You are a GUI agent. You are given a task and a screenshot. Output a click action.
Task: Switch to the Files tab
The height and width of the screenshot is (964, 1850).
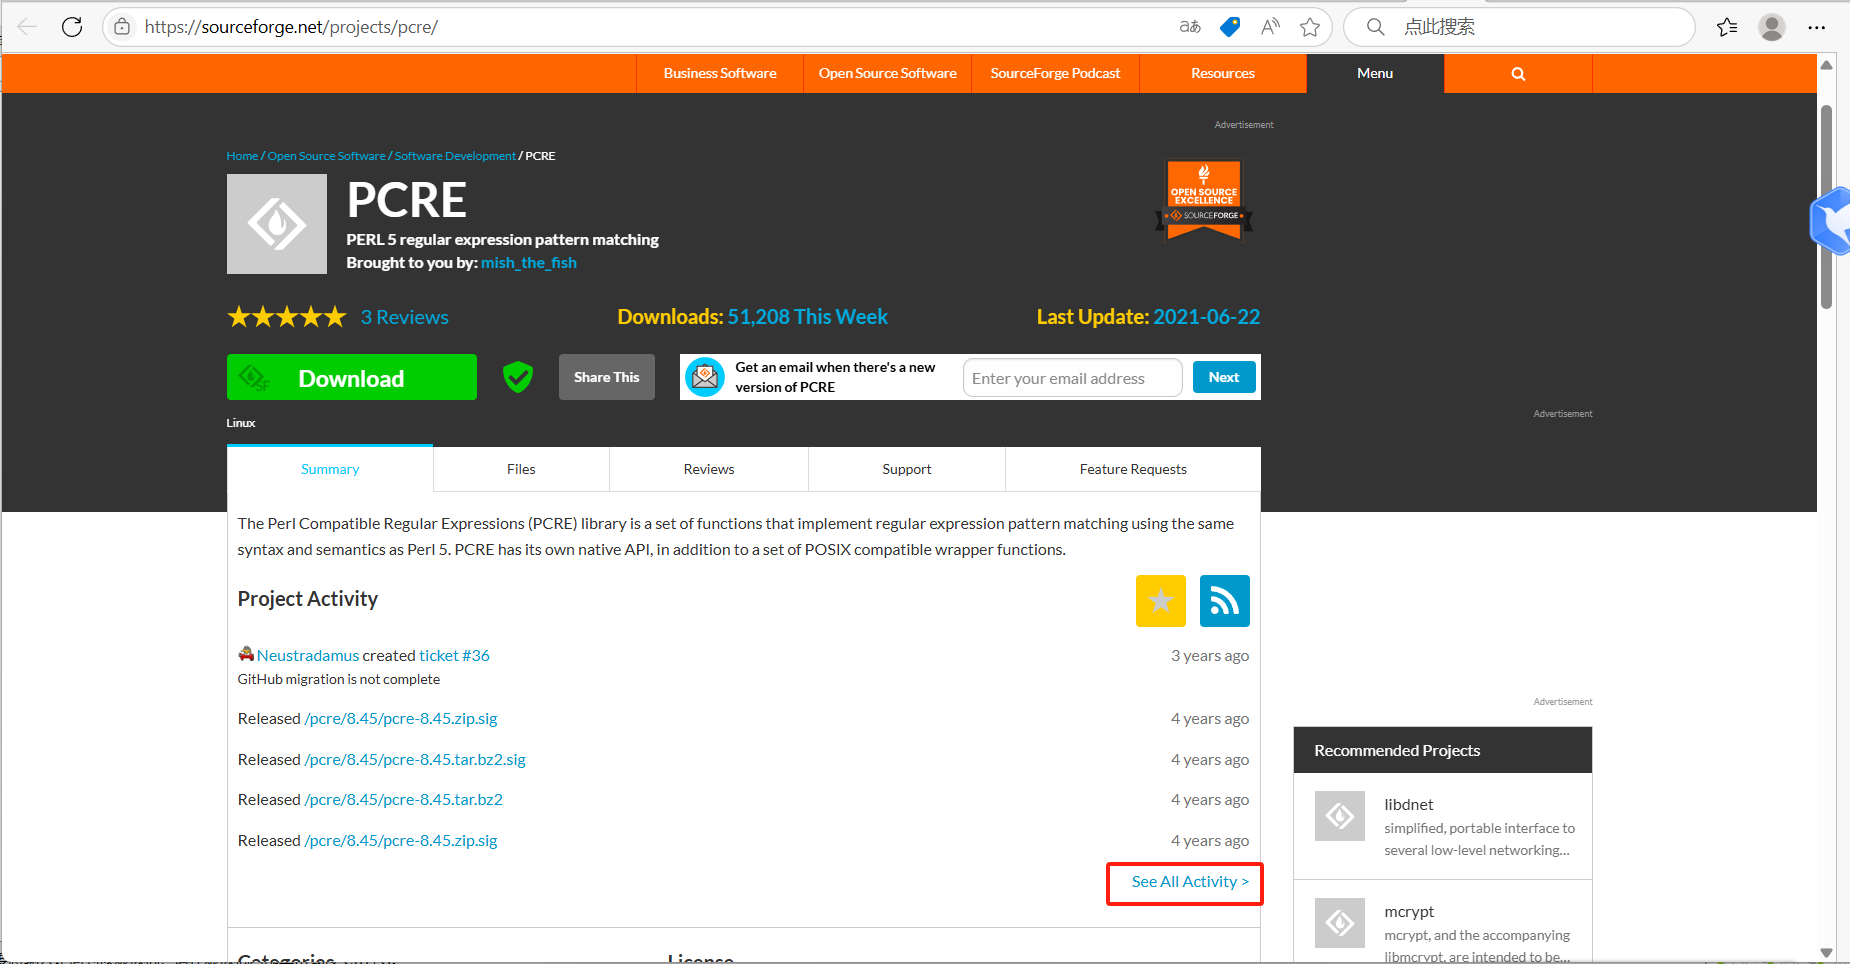point(521,469)
